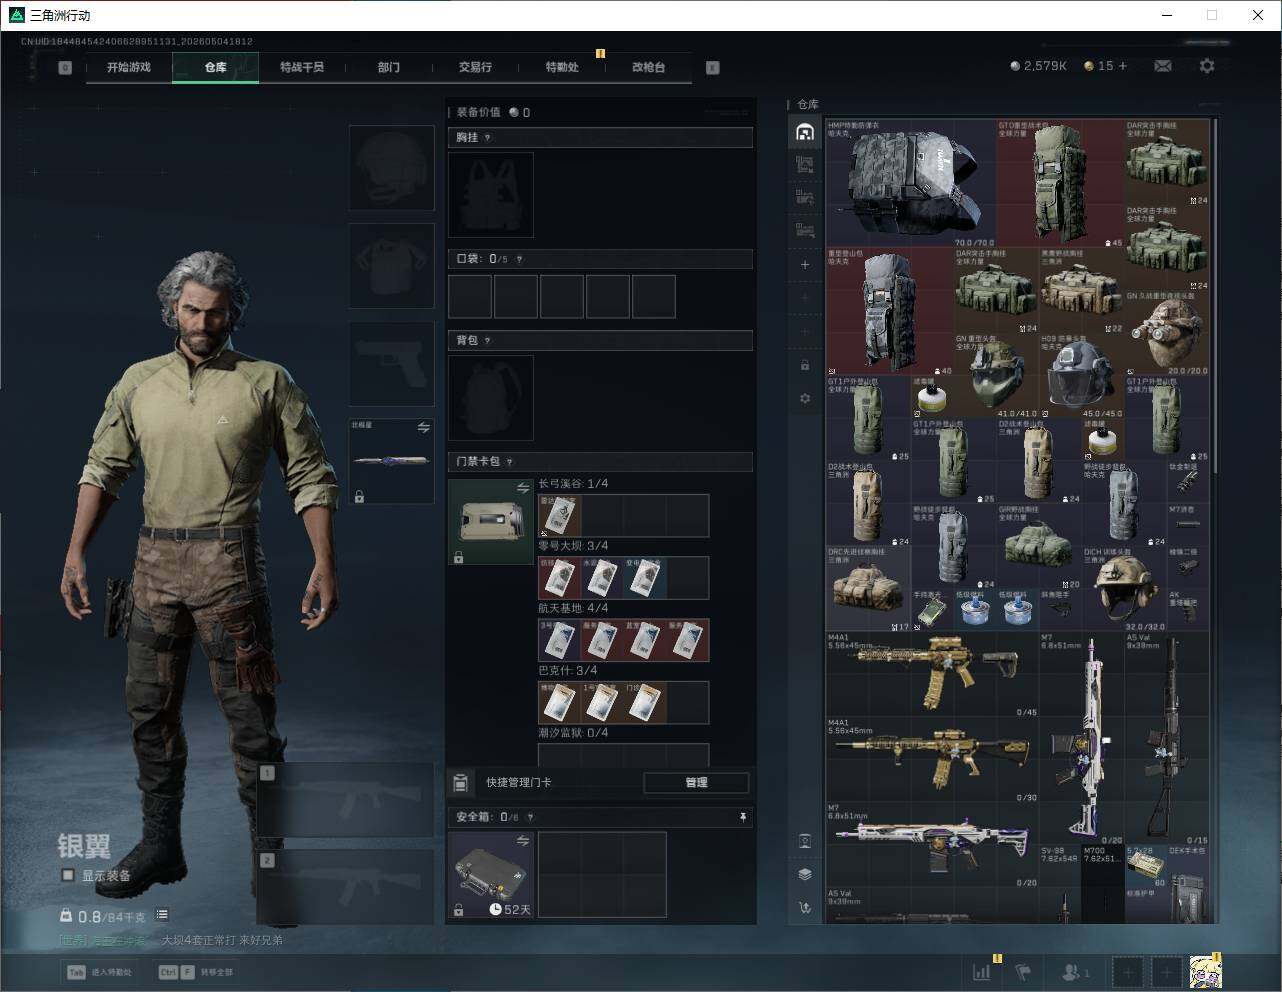The width and height of the screenshot is (1282, 992).
Task: Click the nav right arrow after 改枪台
Action: pos(712,68)
